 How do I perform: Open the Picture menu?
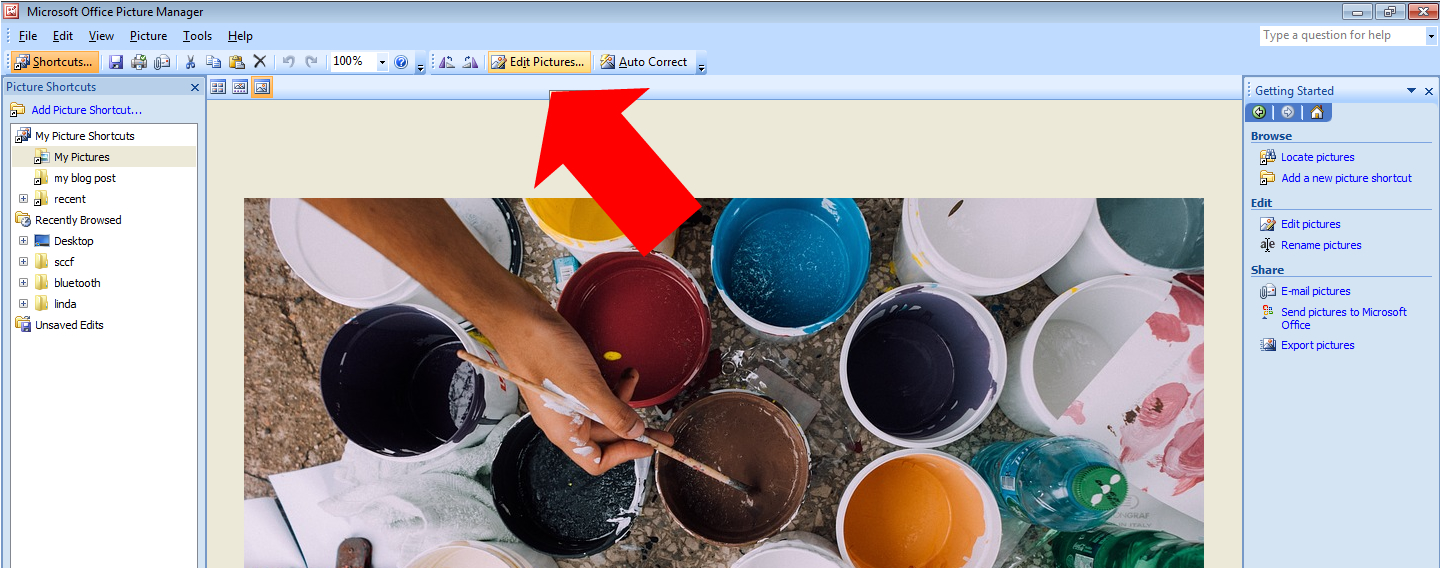point(149,36)
